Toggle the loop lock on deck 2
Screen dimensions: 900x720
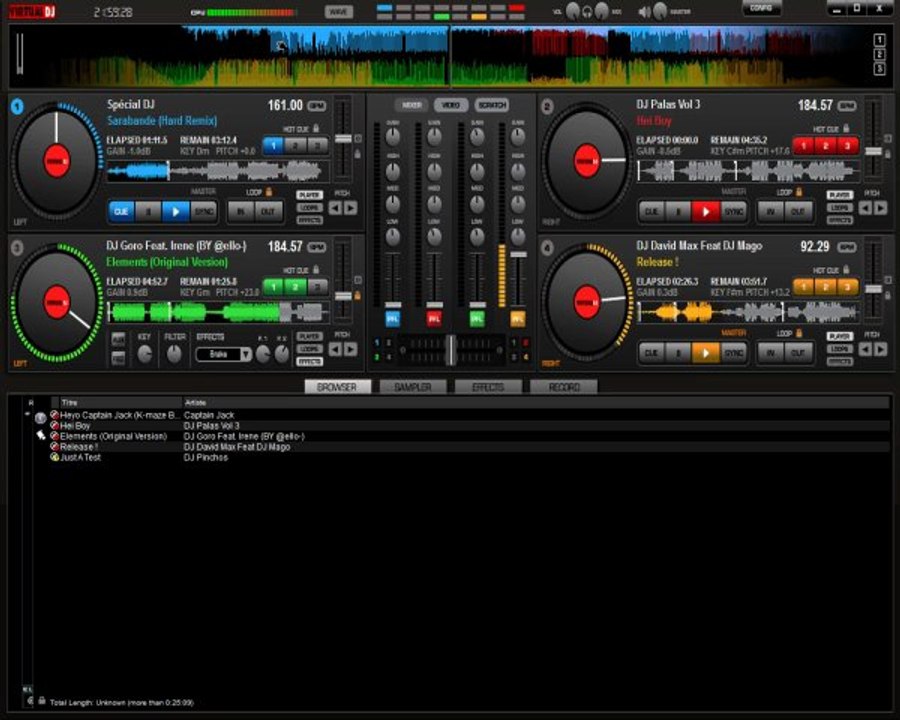[798, 192]
